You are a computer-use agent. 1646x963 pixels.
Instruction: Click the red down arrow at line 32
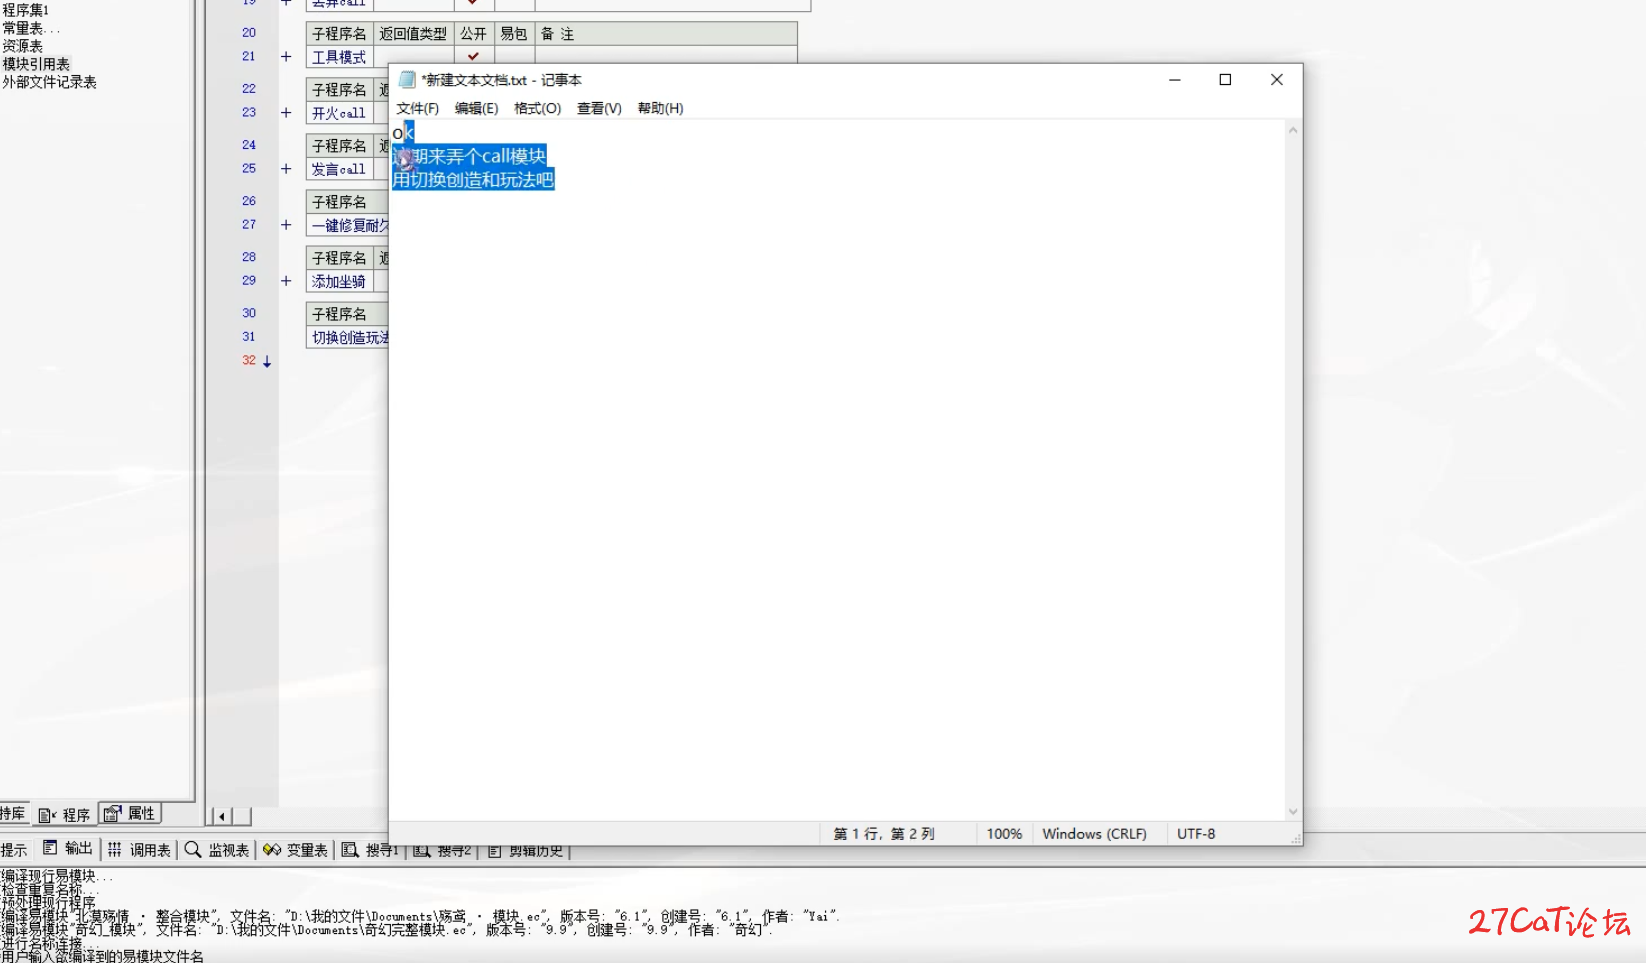[267, 362]
